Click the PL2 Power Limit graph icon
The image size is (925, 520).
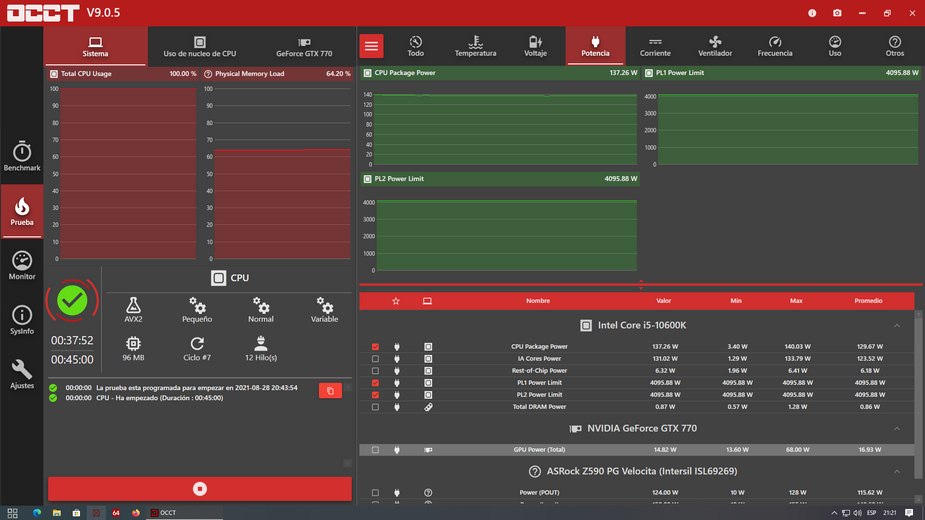(368, 179)
